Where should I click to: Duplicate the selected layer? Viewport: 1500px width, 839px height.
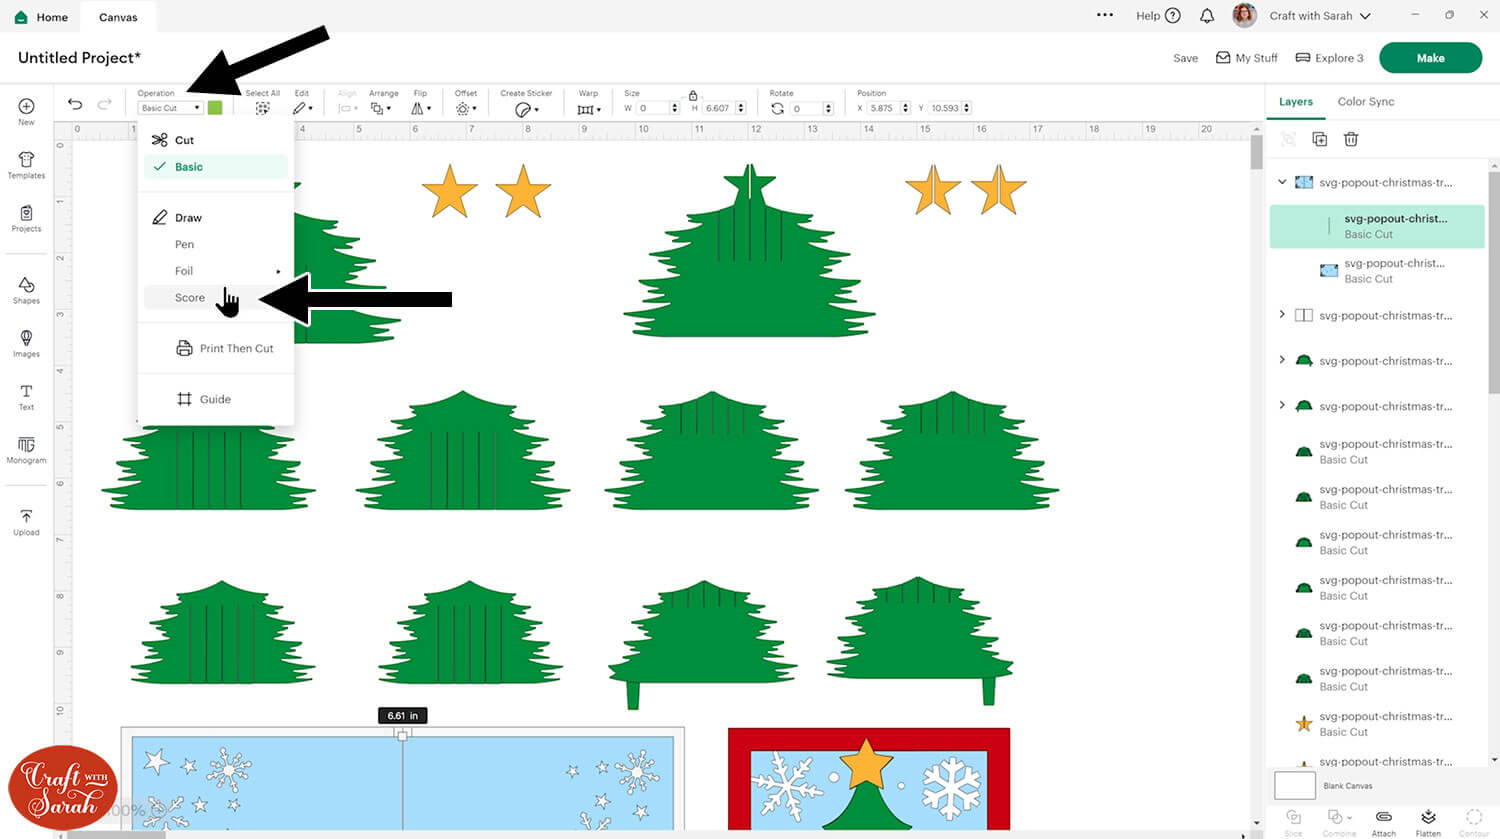[x=1319, y=139]
